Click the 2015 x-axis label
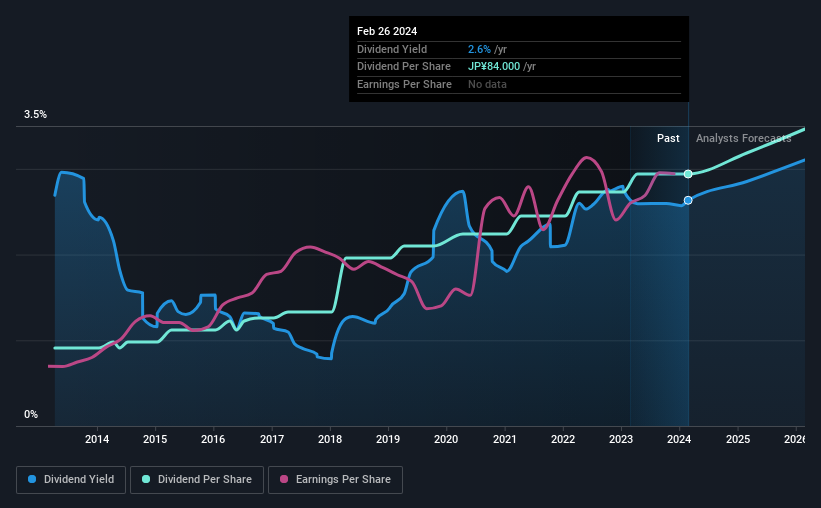The width and height of the screenshot is (821, 508). click(x=155, y=439)
